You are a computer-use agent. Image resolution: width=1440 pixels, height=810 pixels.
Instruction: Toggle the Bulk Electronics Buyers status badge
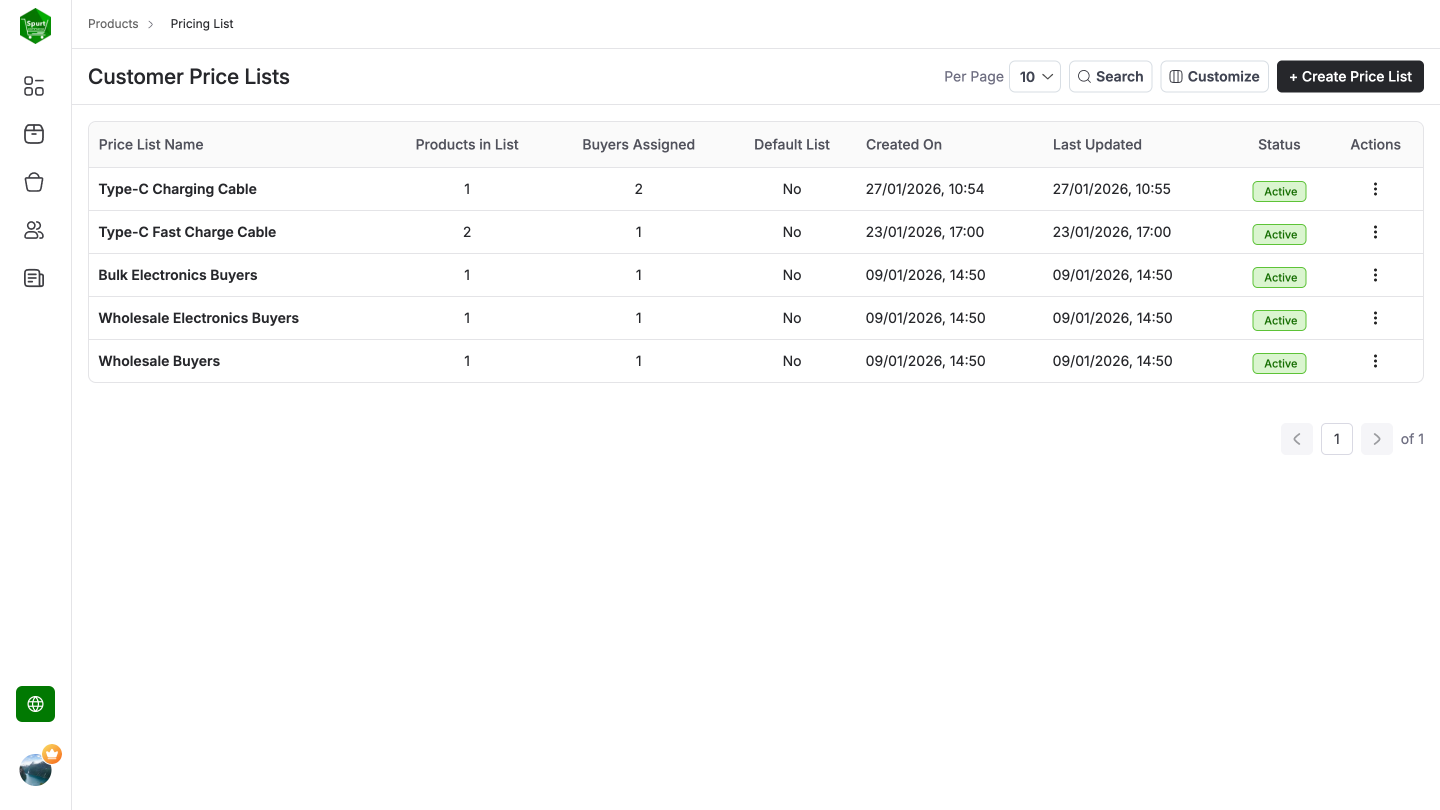point(1279,277)
